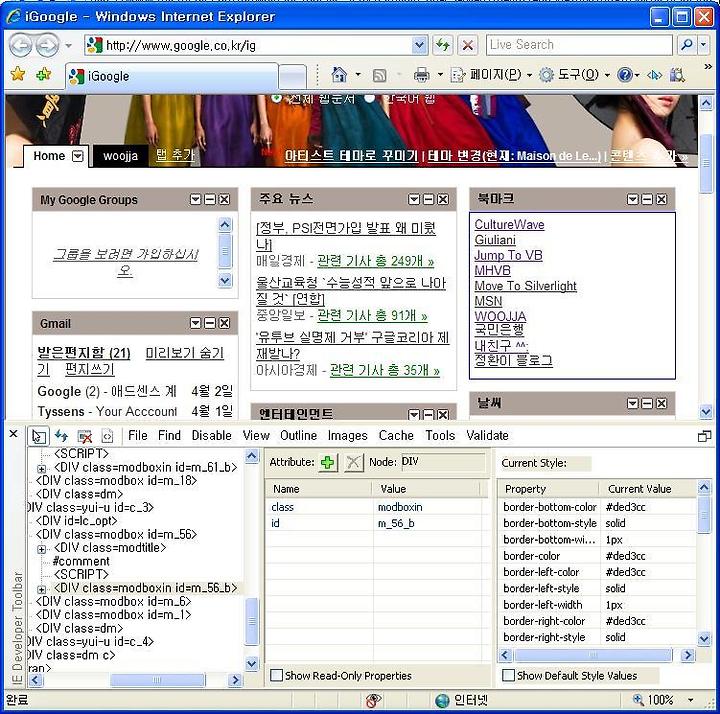Screen dimensions: 720x714
Task: Click the source view icon in Developer Toolbar
Action: pyautogui.click(x=107, y=435)
